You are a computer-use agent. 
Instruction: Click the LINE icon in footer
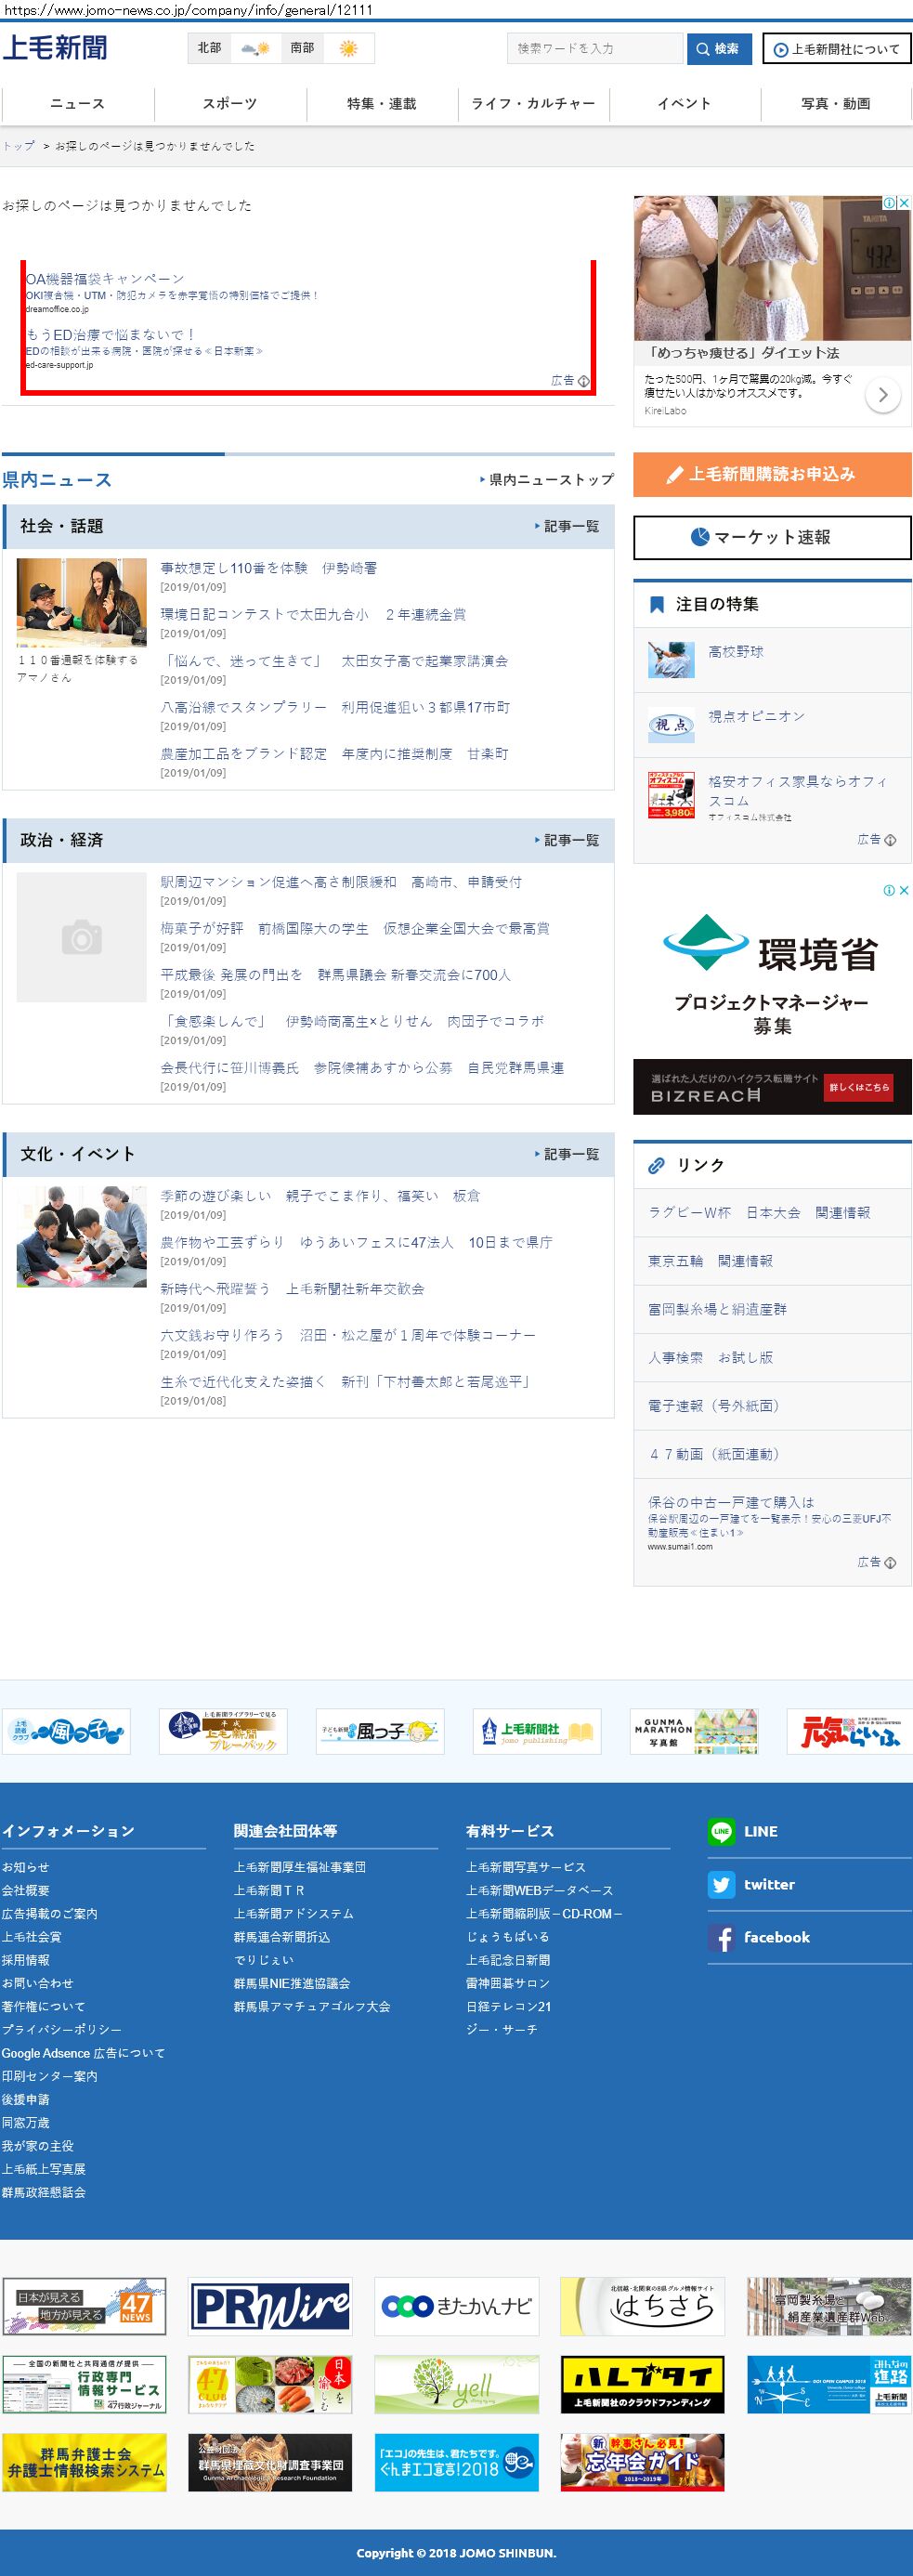(x=721, y=1831)
